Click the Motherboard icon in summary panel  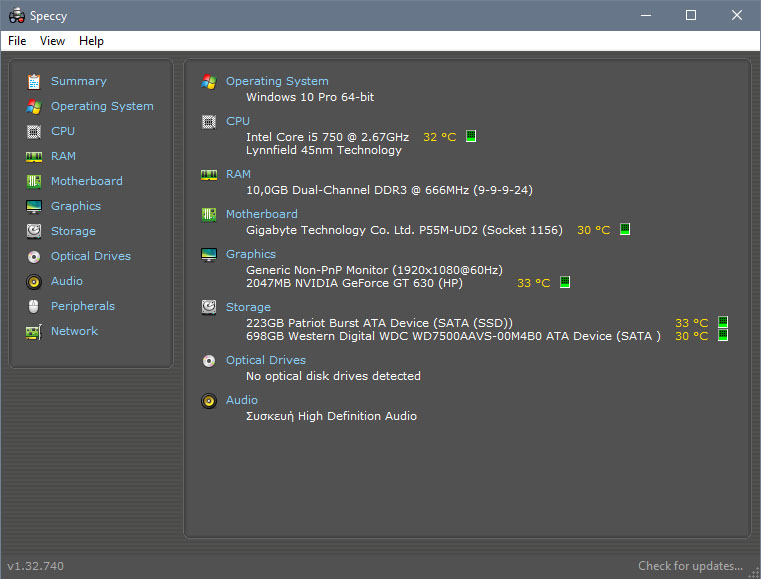tap(209, 215)
